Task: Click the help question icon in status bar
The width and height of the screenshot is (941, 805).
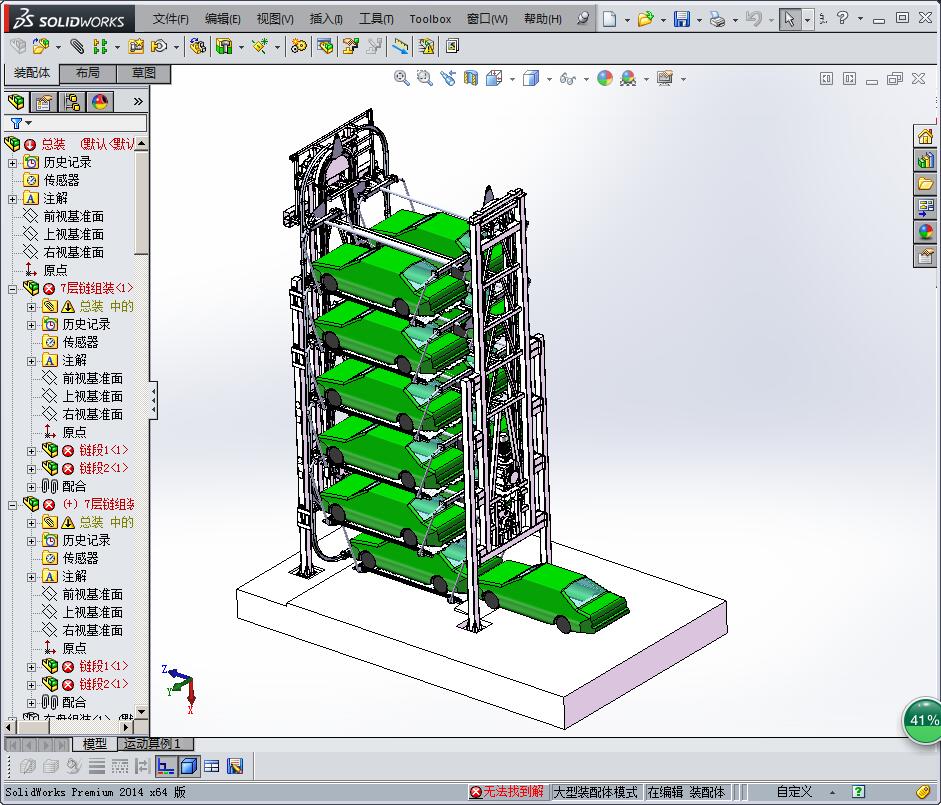Action: point(859,792)
